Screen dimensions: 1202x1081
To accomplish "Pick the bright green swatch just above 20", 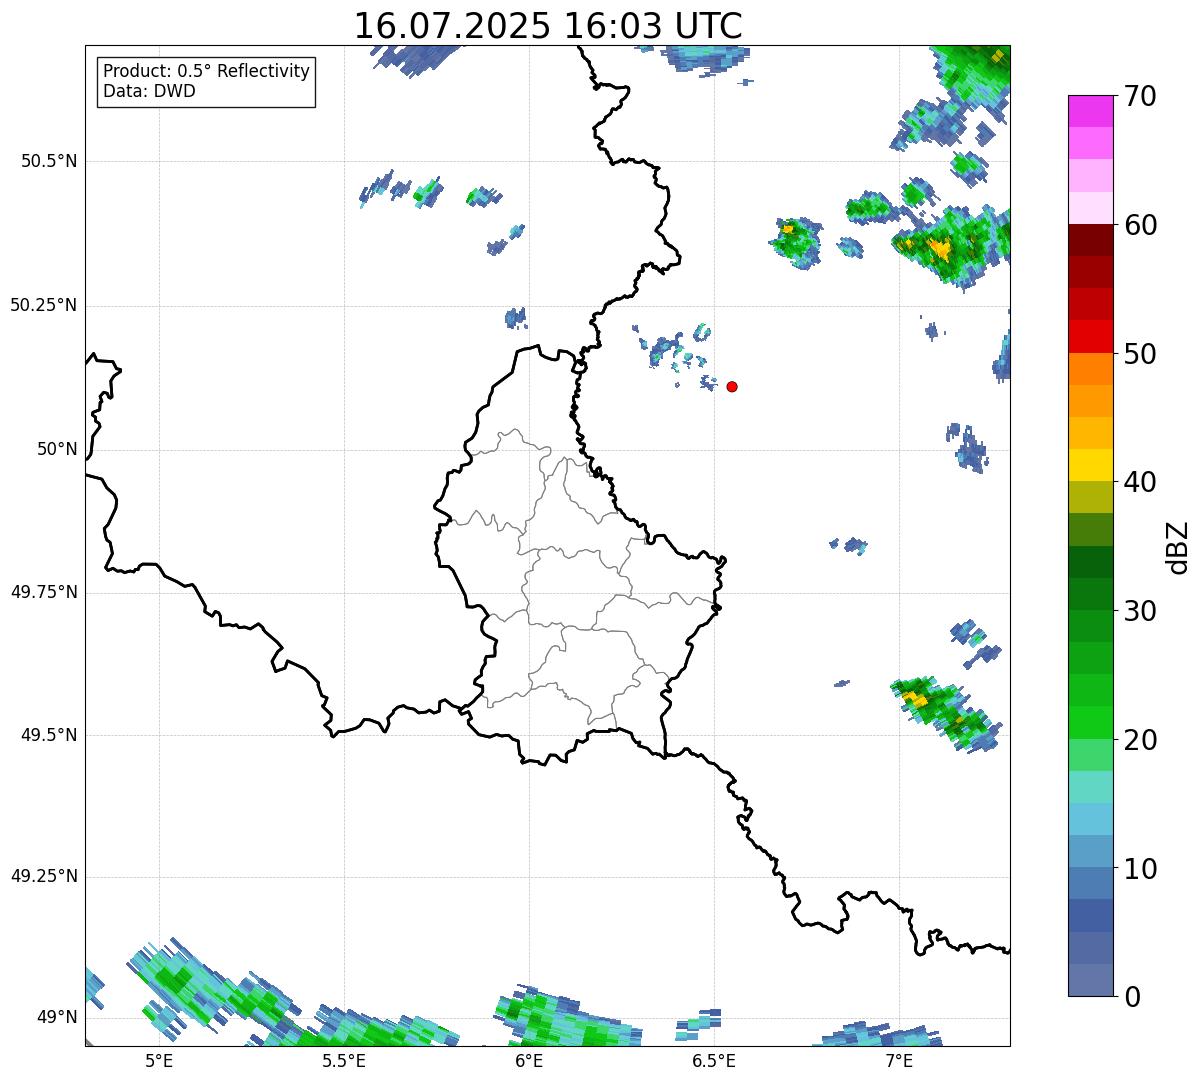I will pyautogui.click(x=1090, y=722).
